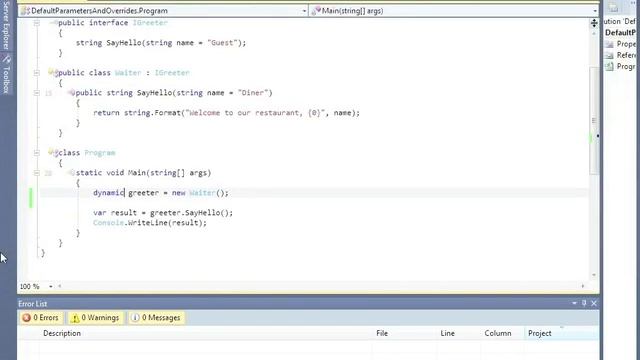
Task: Toggle the 0 Errors filter
Action: pyautogui.click(x=40, y=318)
